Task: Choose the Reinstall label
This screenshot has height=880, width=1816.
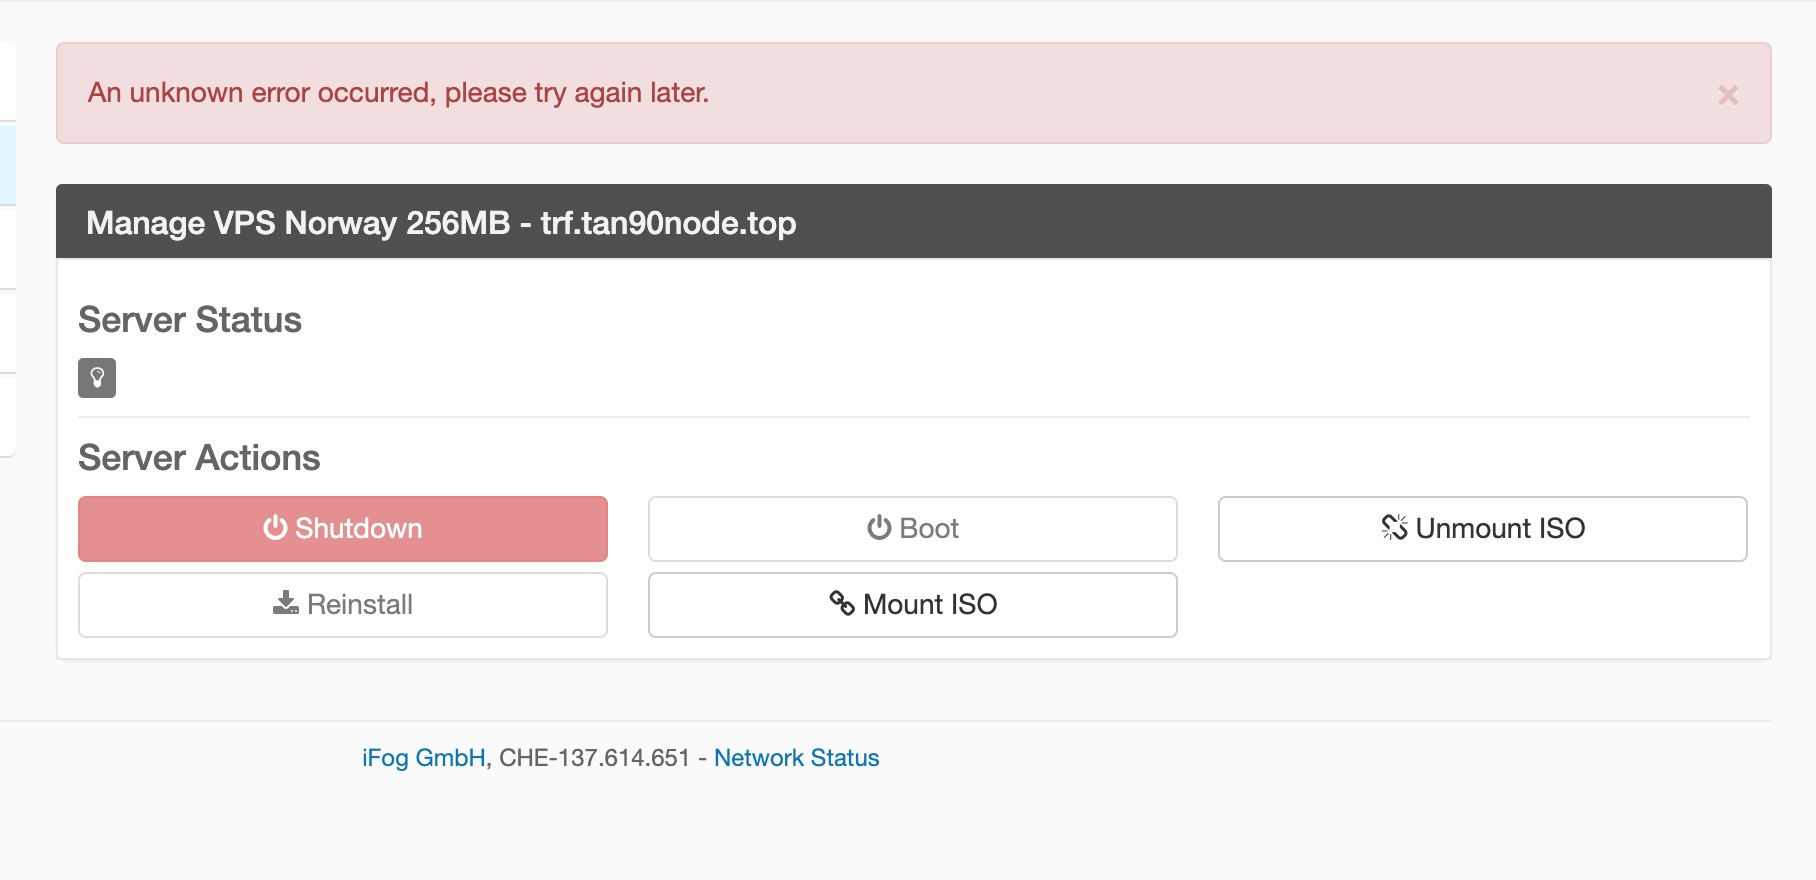Action: [x=360, y=604]
